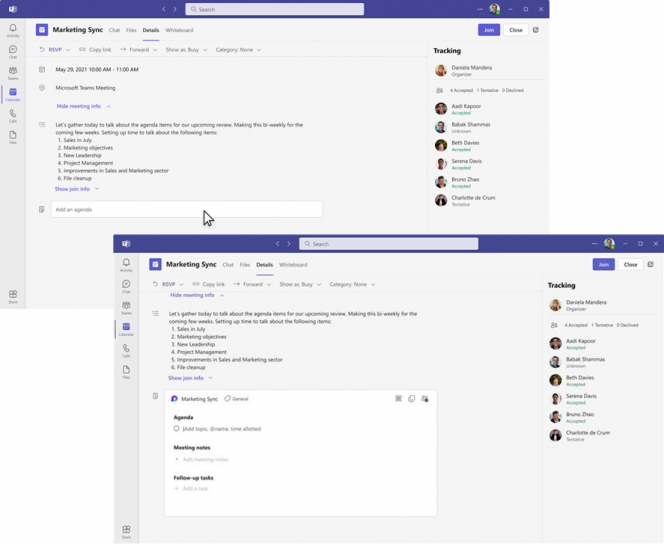Expand Show join info in the back window
This screenshot has width=664, height=544.
[x=77, y=189]
